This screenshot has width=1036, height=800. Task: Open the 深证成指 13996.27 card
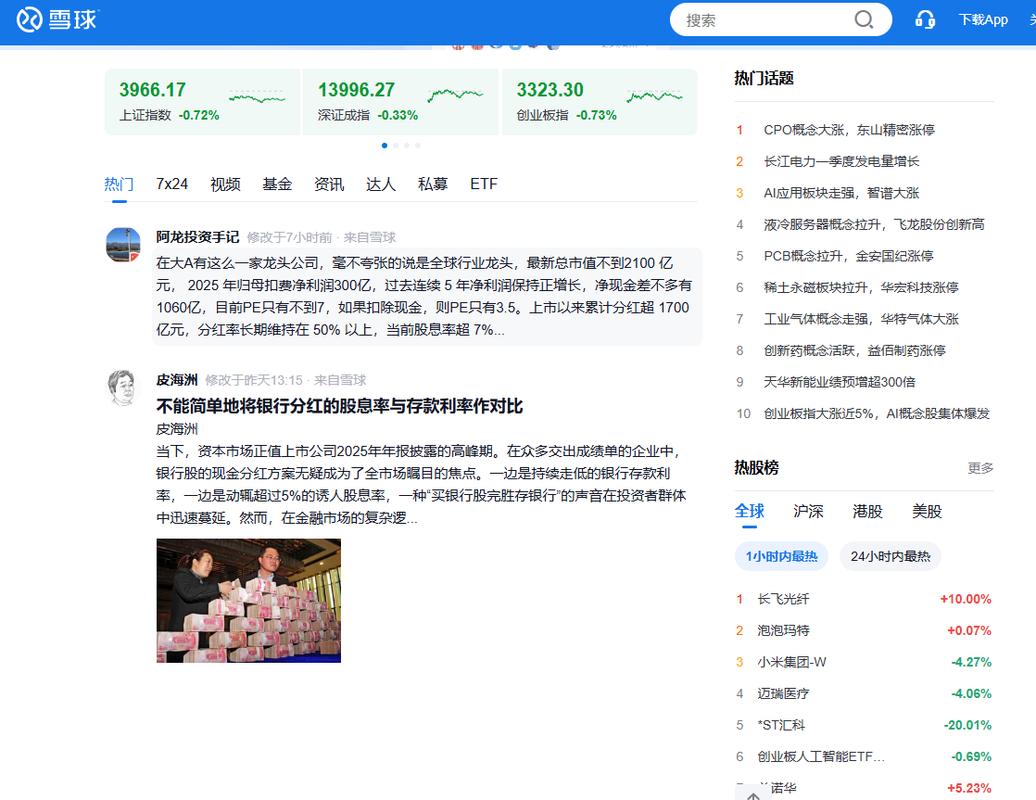[x=400, y=102]
